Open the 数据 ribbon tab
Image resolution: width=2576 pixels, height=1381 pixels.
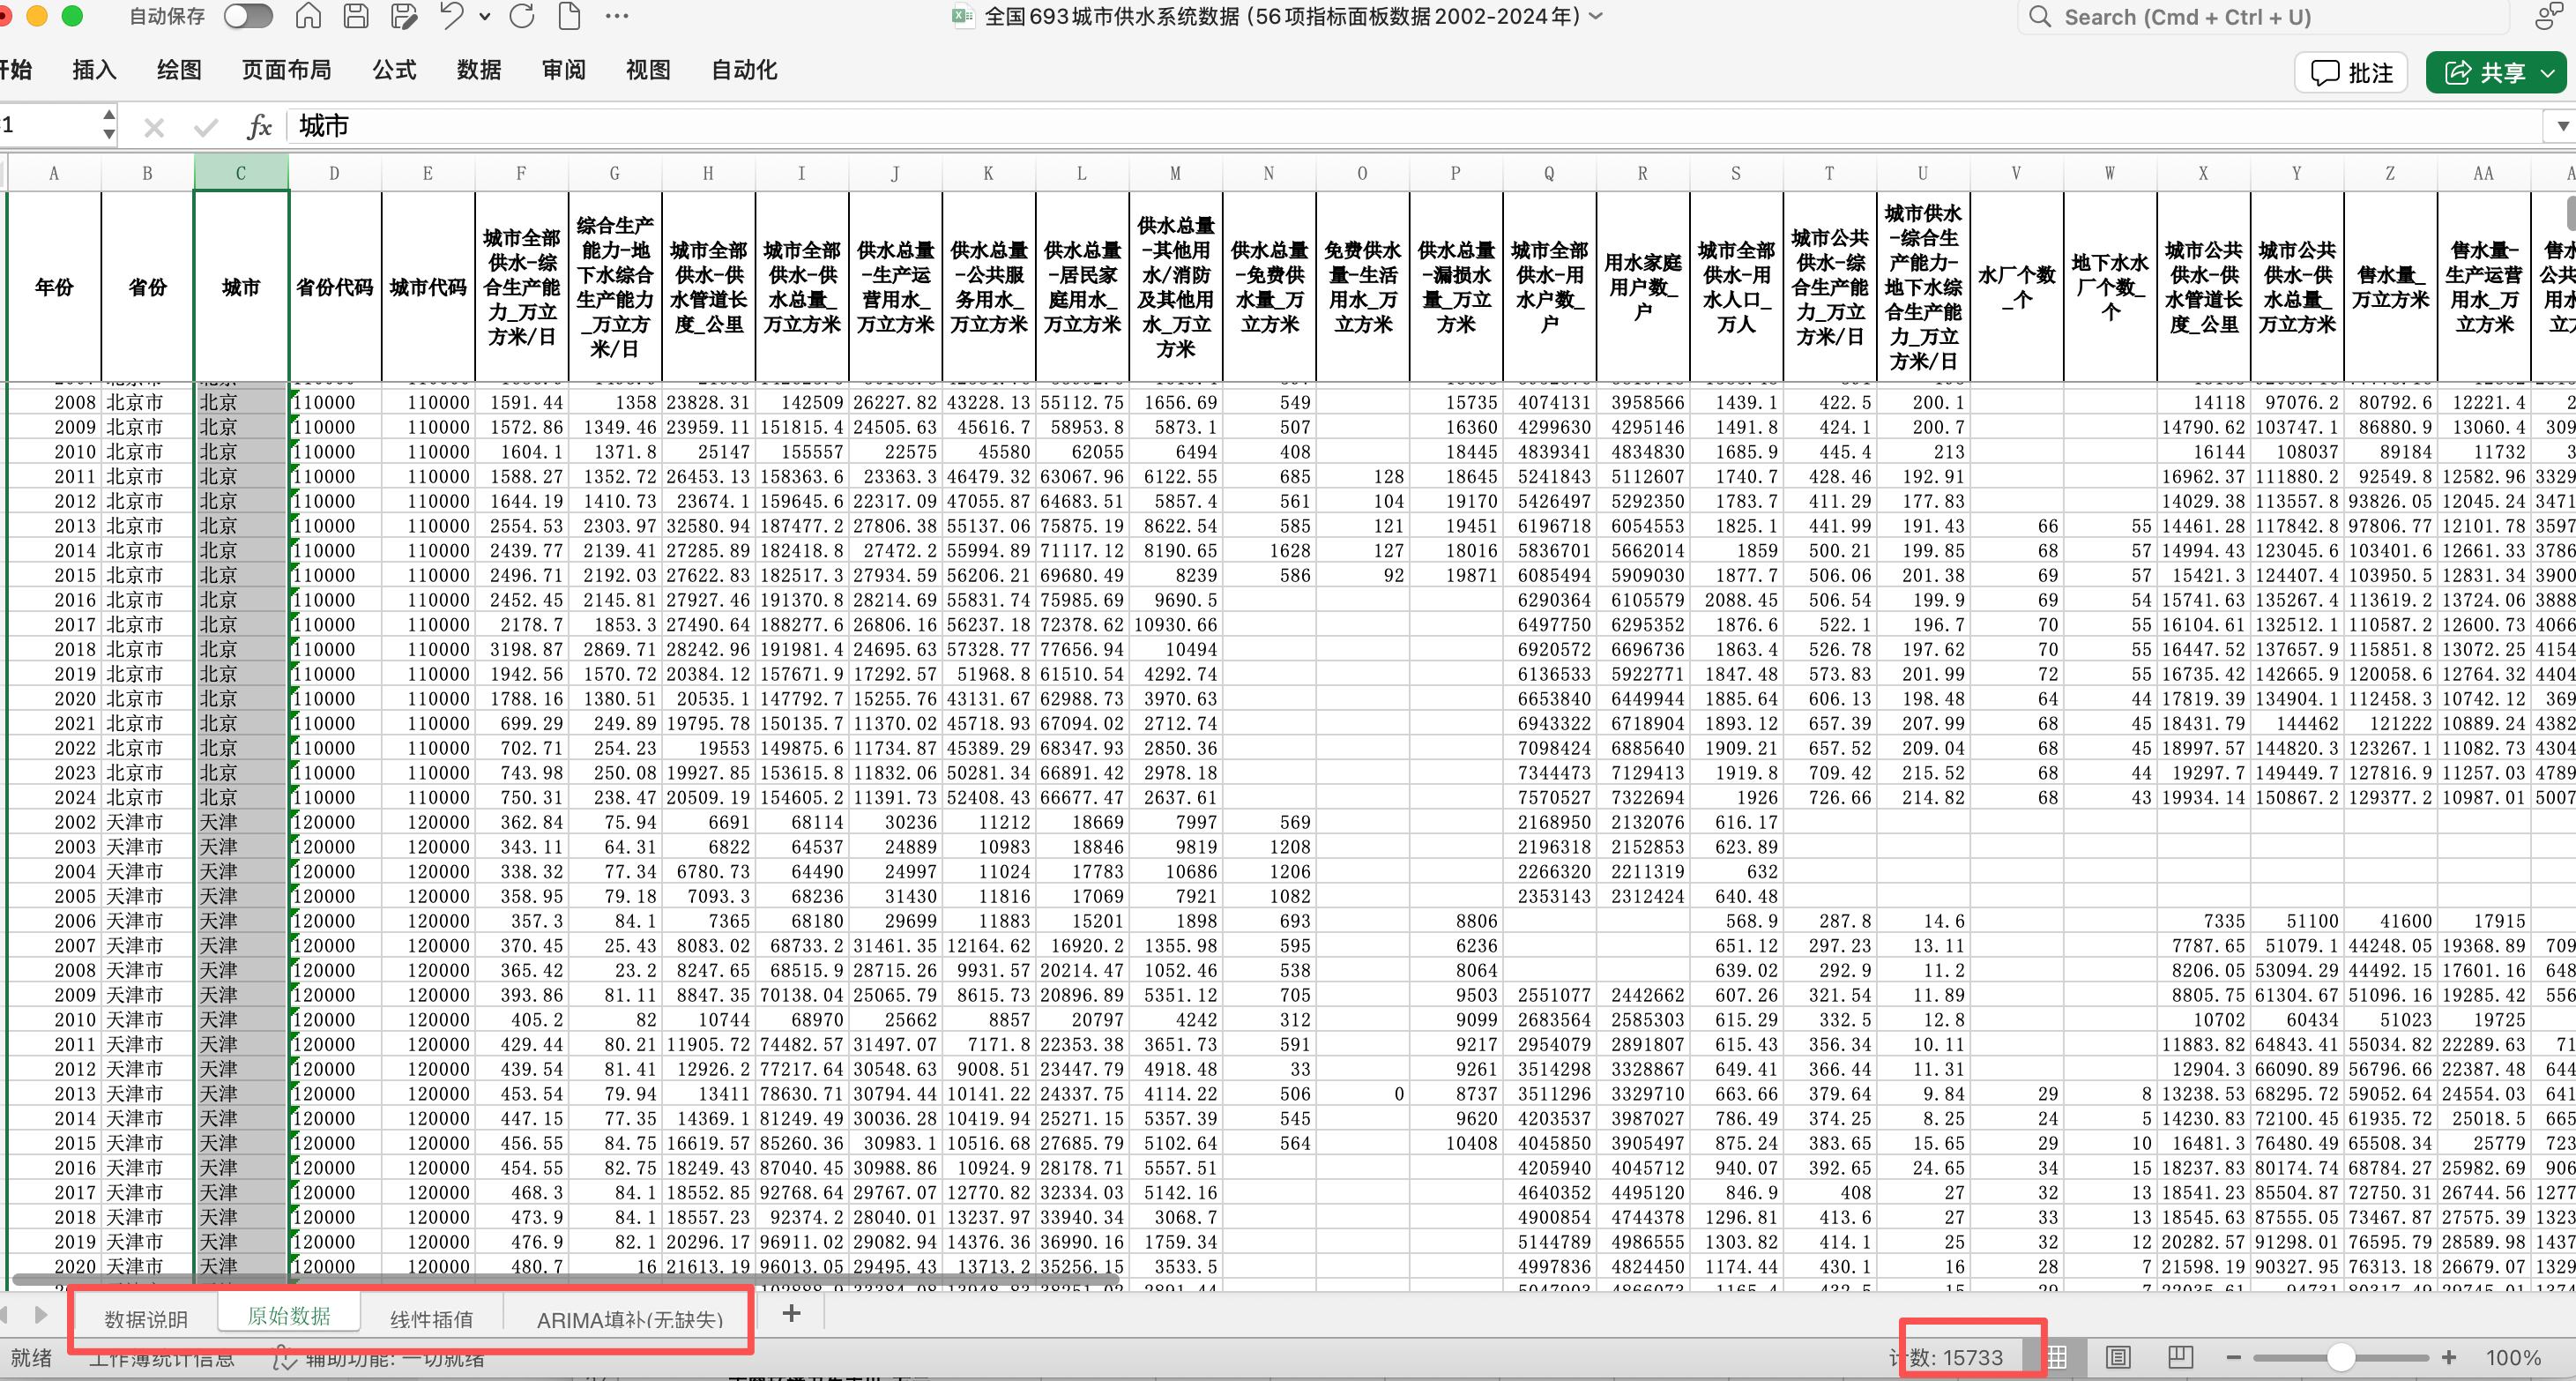click(x=478, y=70)
